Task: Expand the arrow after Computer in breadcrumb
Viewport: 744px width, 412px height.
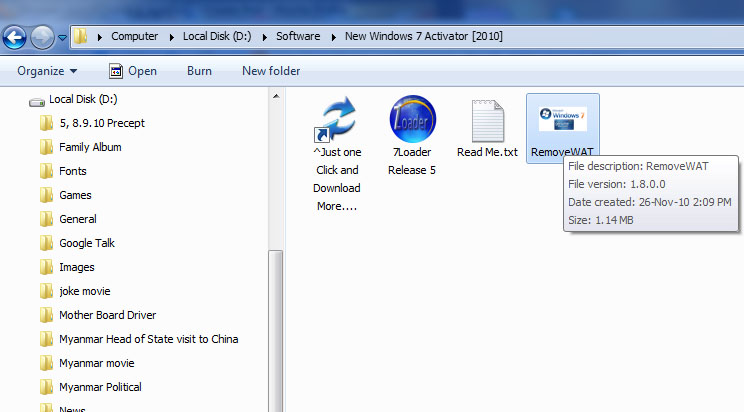Action: click(x=171, y=37)
